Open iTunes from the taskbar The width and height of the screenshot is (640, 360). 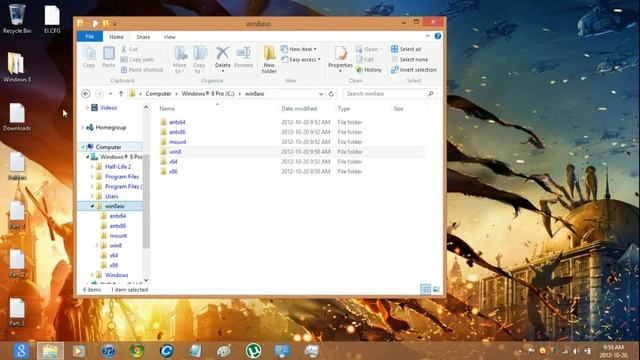pyautogui.click(x=108, y=351)
